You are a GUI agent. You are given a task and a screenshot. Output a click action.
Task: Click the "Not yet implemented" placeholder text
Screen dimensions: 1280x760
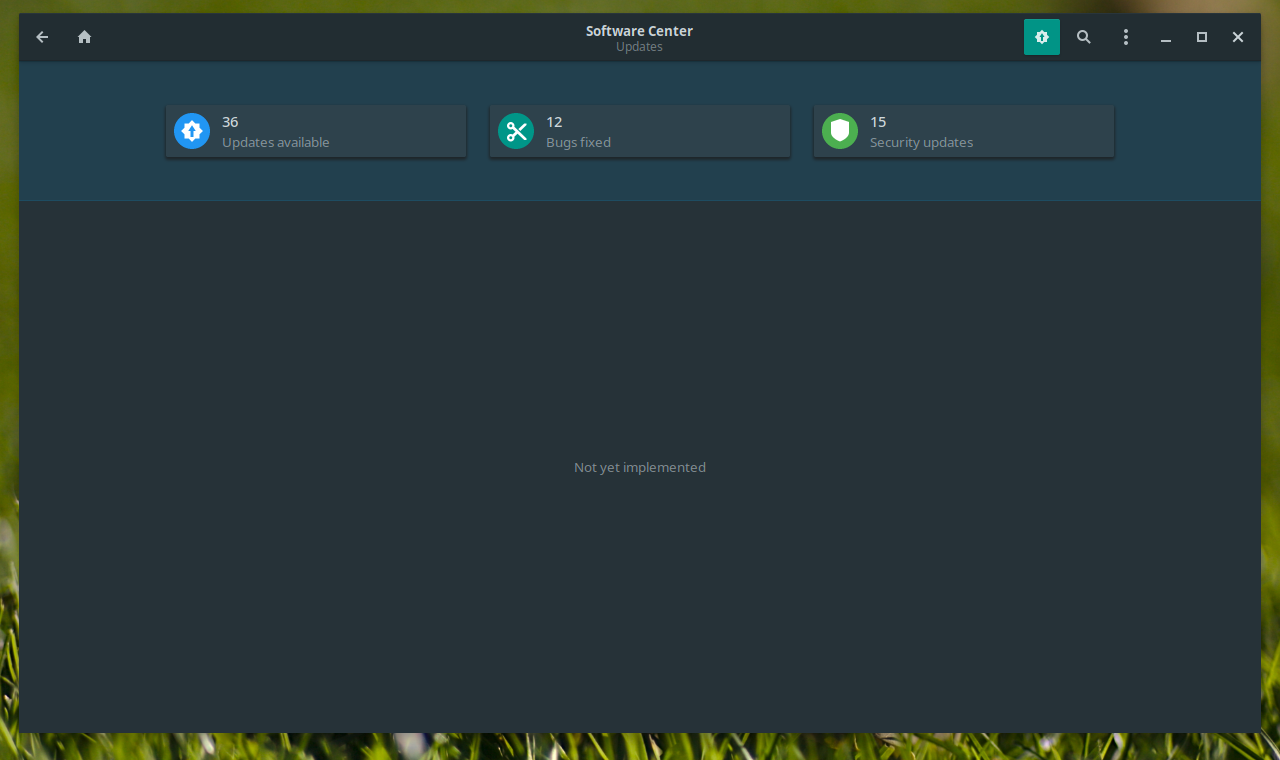[640, 467]
